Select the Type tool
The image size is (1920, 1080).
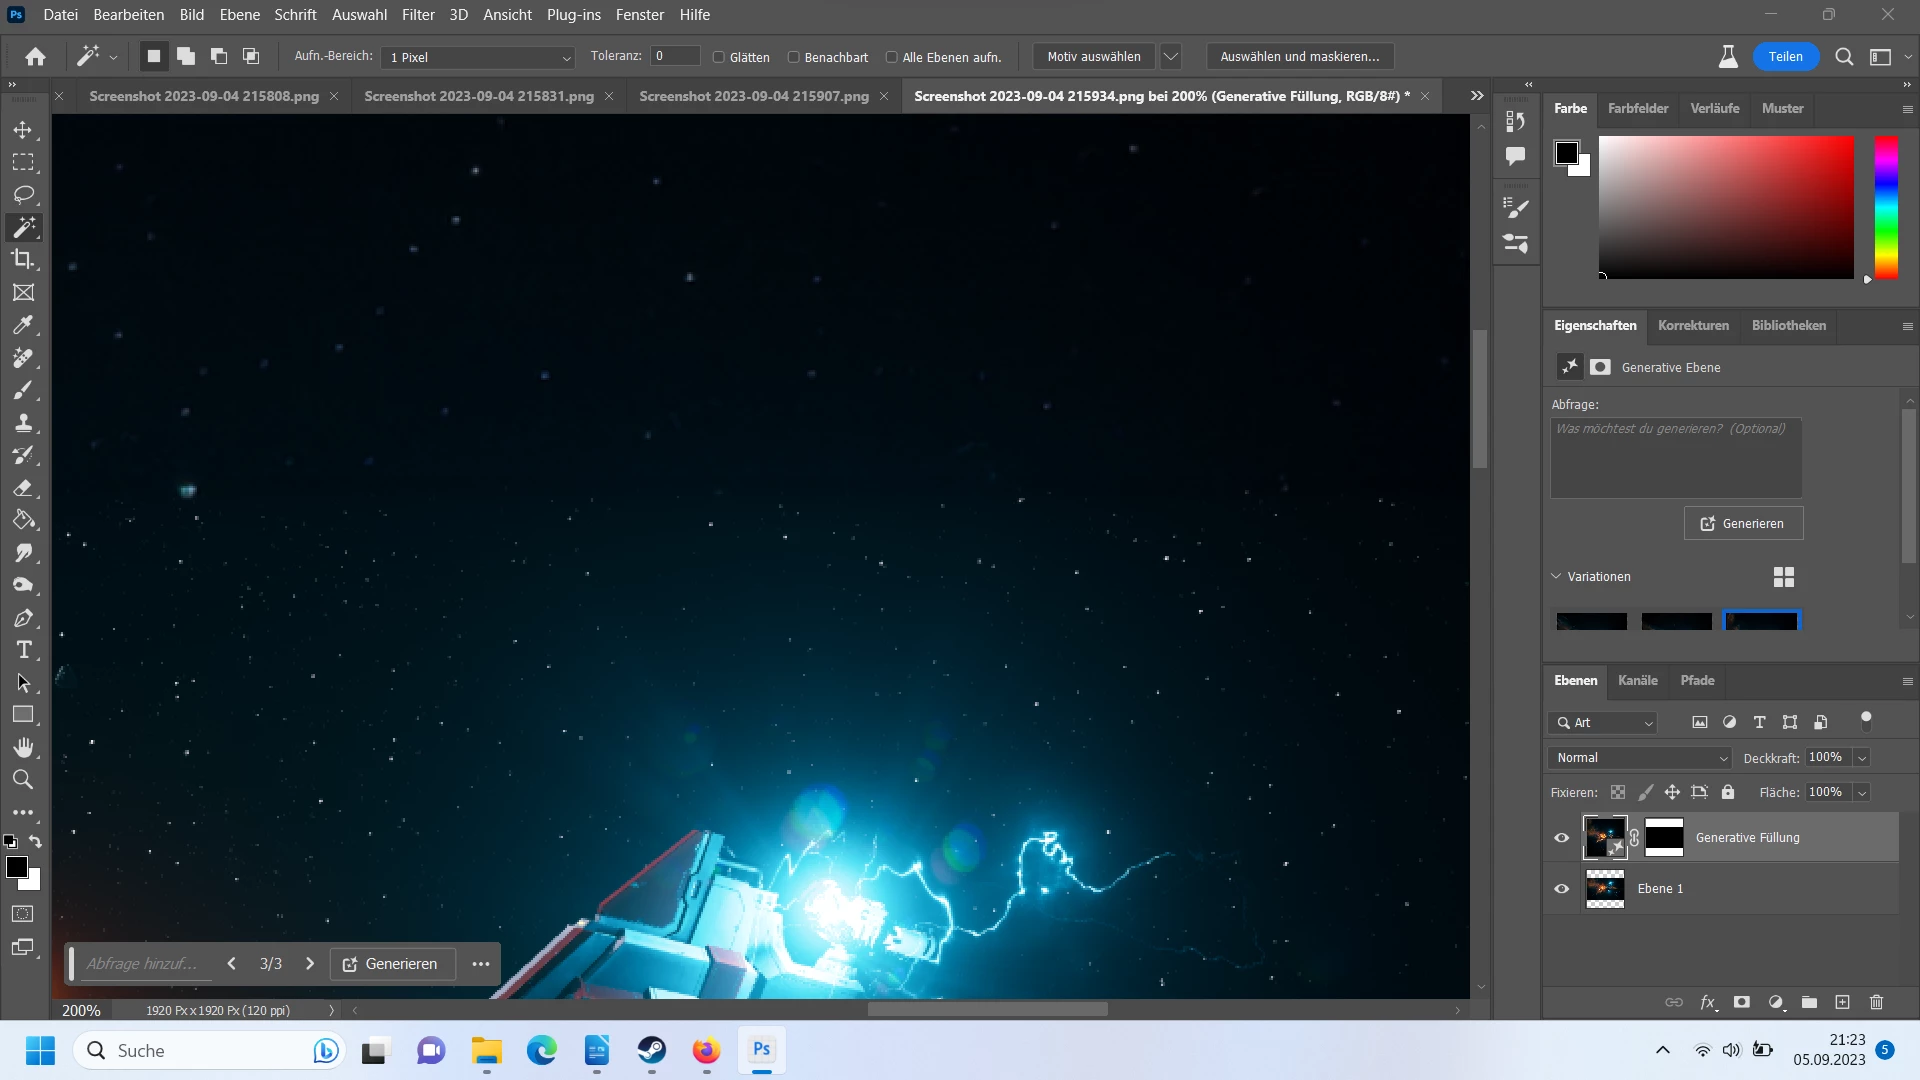pos(23,651)
